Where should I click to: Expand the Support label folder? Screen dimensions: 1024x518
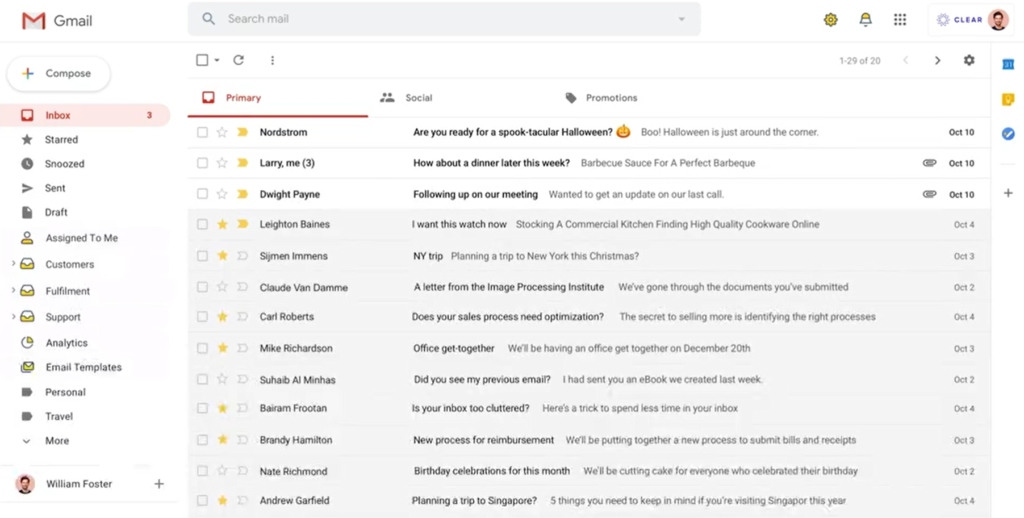coord(13,317)
